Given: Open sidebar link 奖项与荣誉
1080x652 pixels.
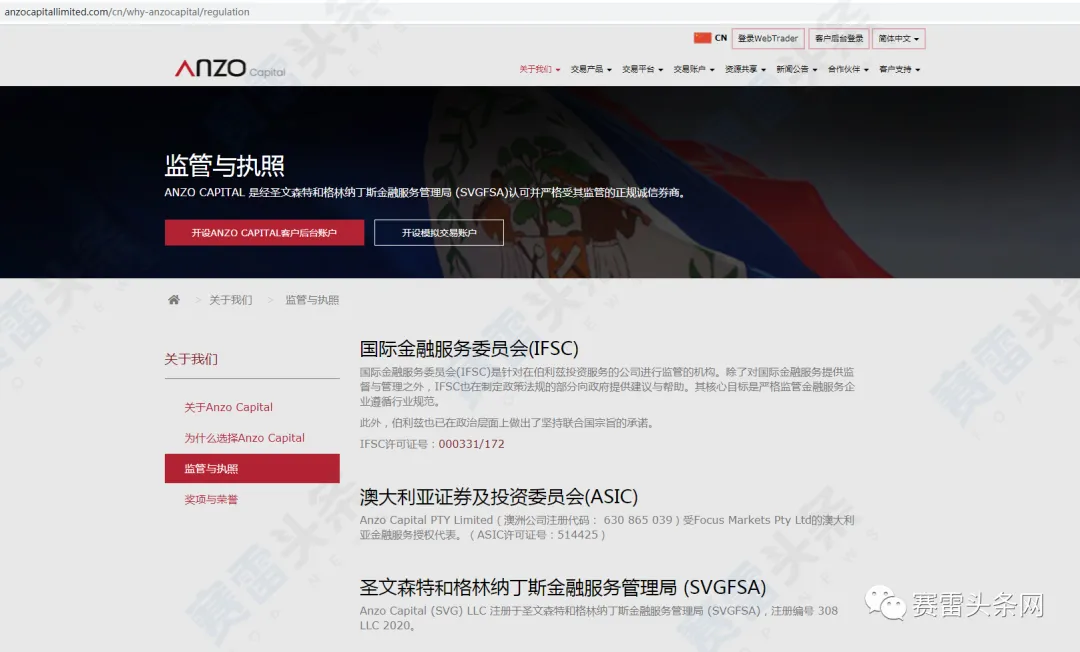Looking at the screenshot, I should pyautogui.click(x=211, y=499).
